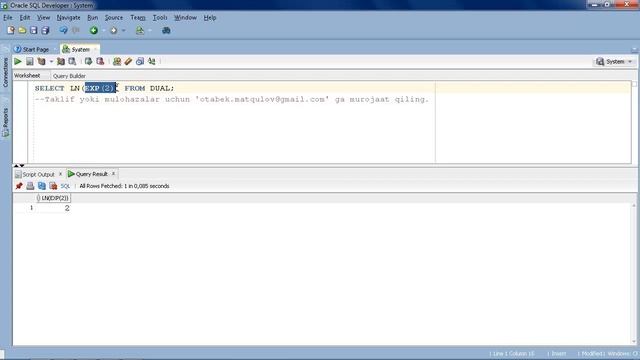Open the Help menu

pos(210,18)
